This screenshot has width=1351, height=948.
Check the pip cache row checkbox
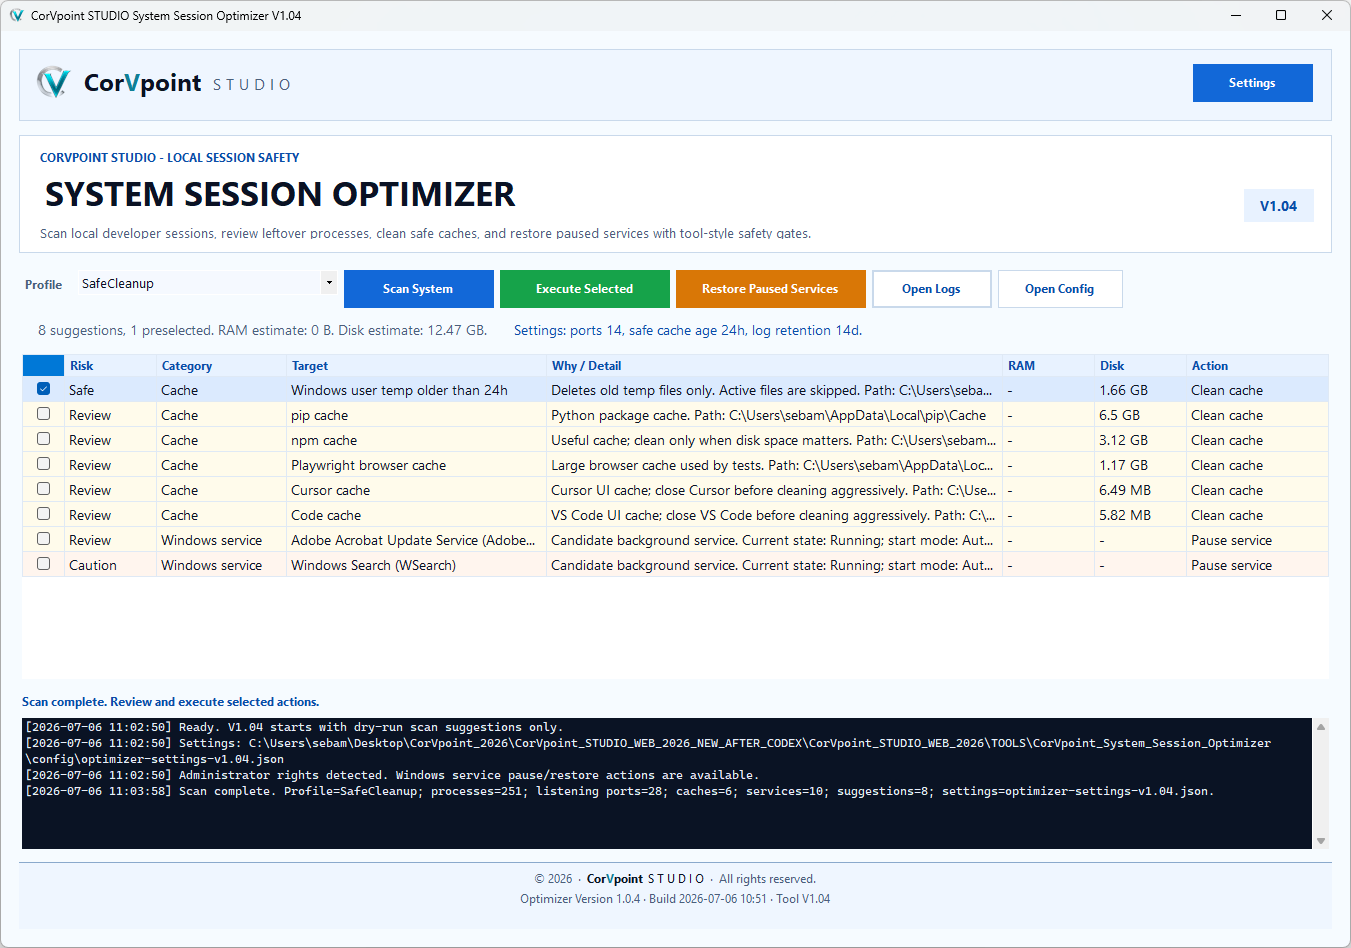tap(43, 414)
